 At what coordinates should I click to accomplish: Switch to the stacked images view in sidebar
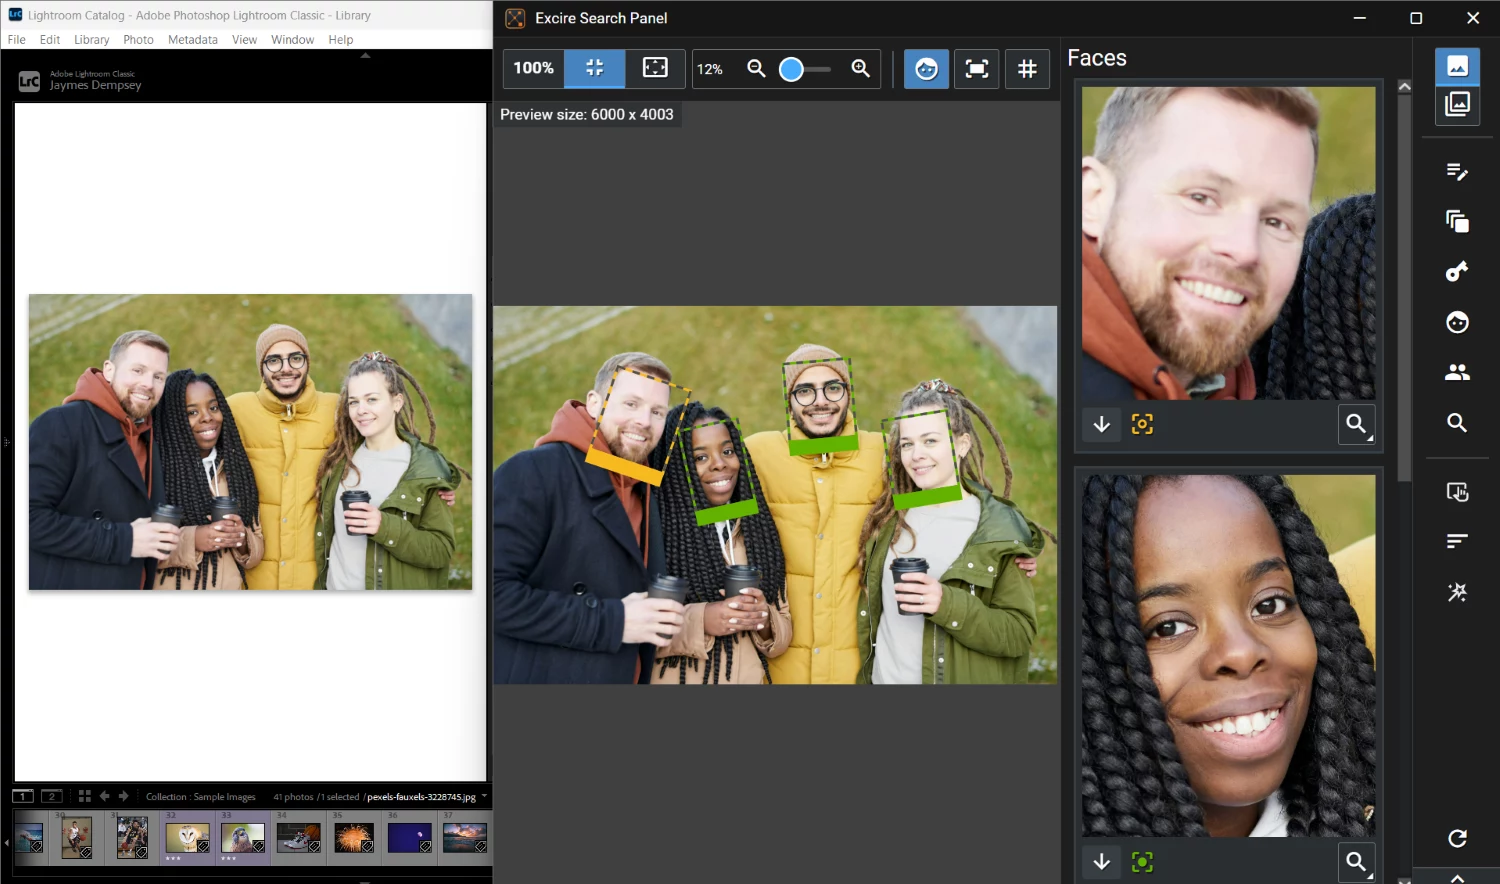[x=1457, y=104]
